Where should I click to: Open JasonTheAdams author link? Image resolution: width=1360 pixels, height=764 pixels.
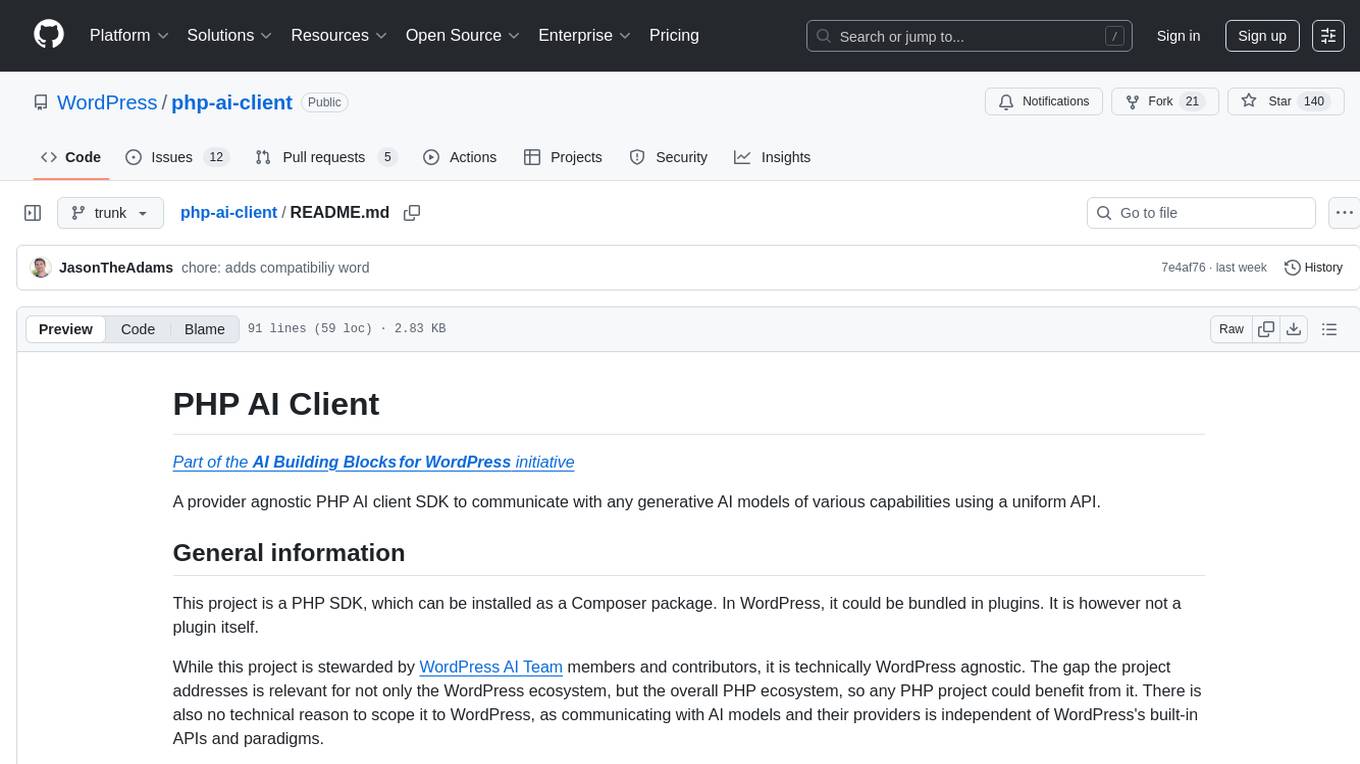(116, 268)
